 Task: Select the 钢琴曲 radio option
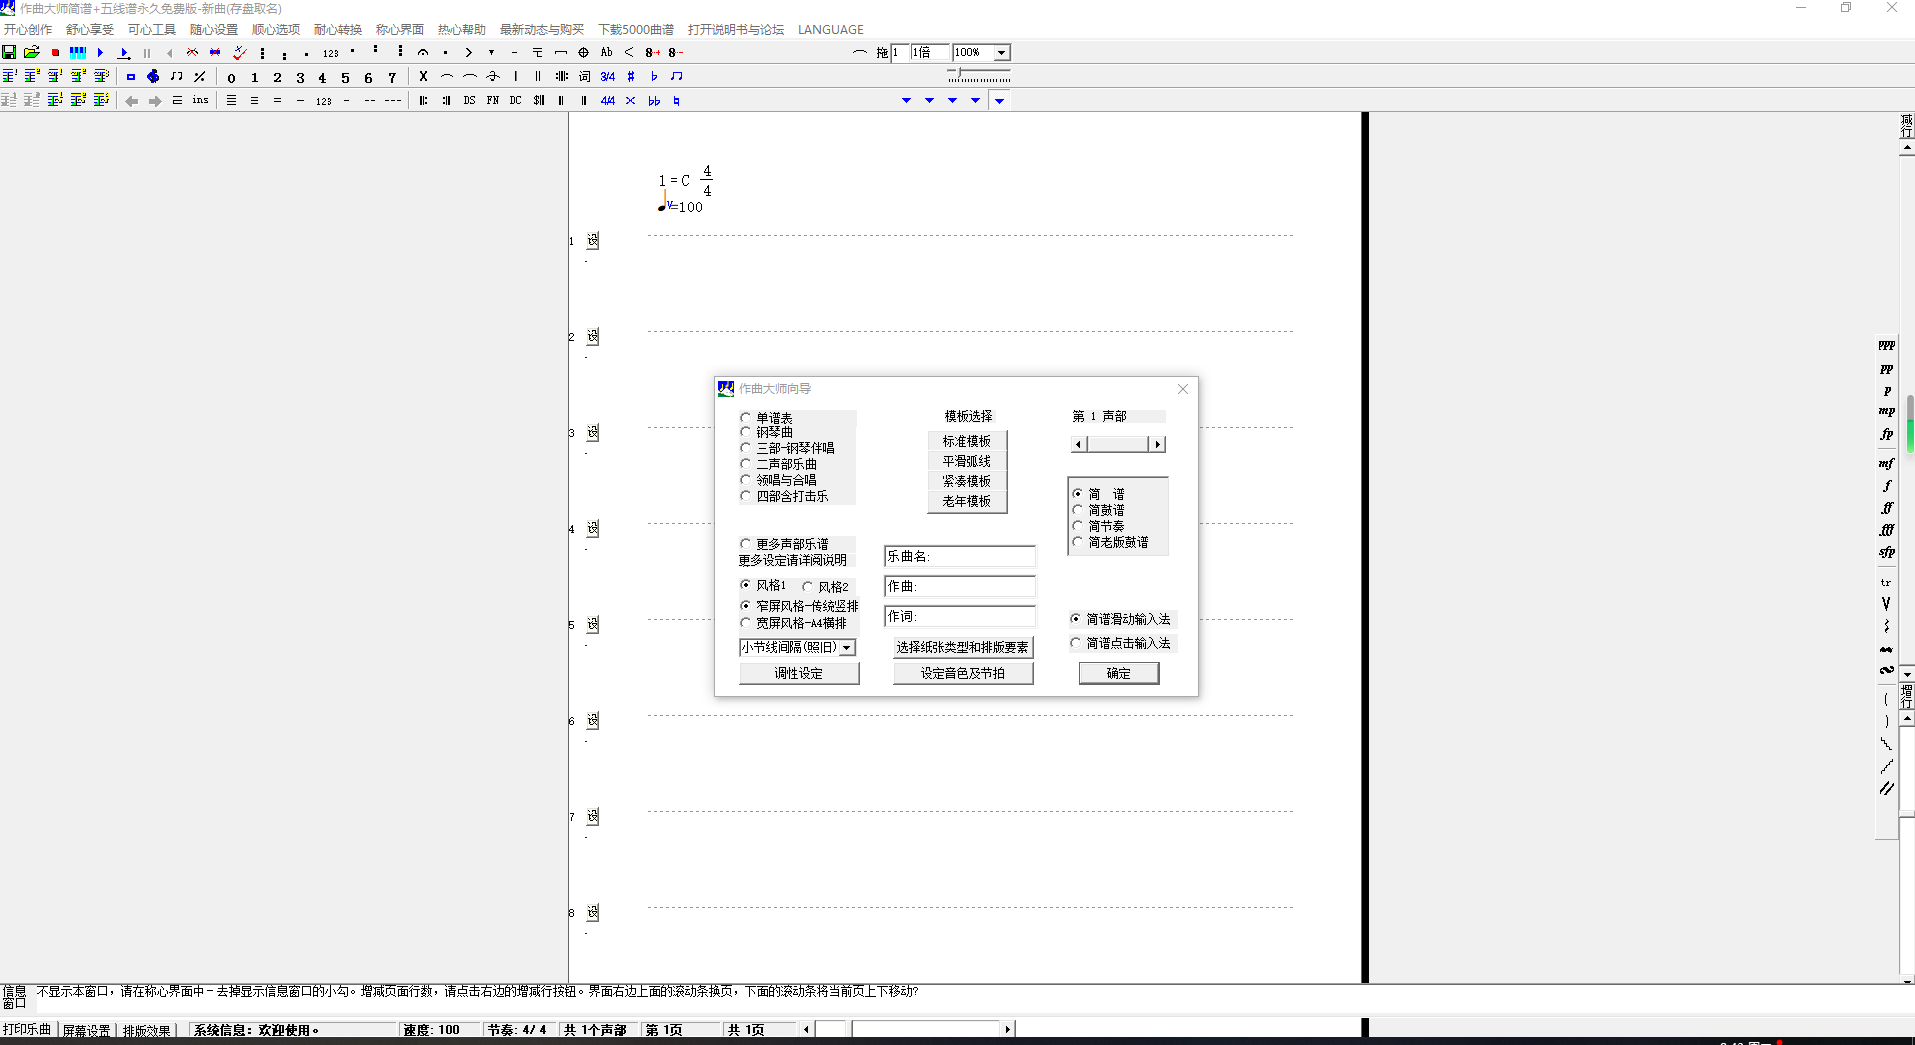click(x=745, y=432)
